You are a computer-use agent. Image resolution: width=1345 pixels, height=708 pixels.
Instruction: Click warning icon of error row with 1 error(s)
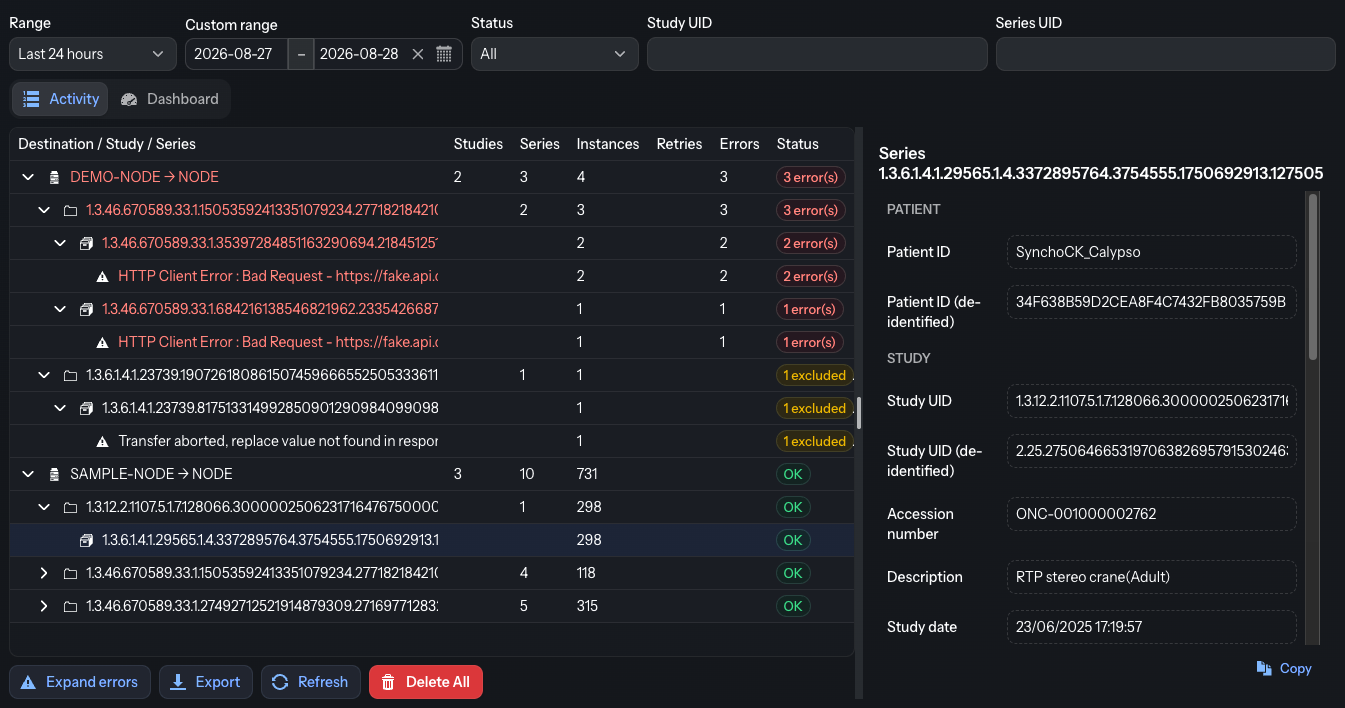coord(102,342)
